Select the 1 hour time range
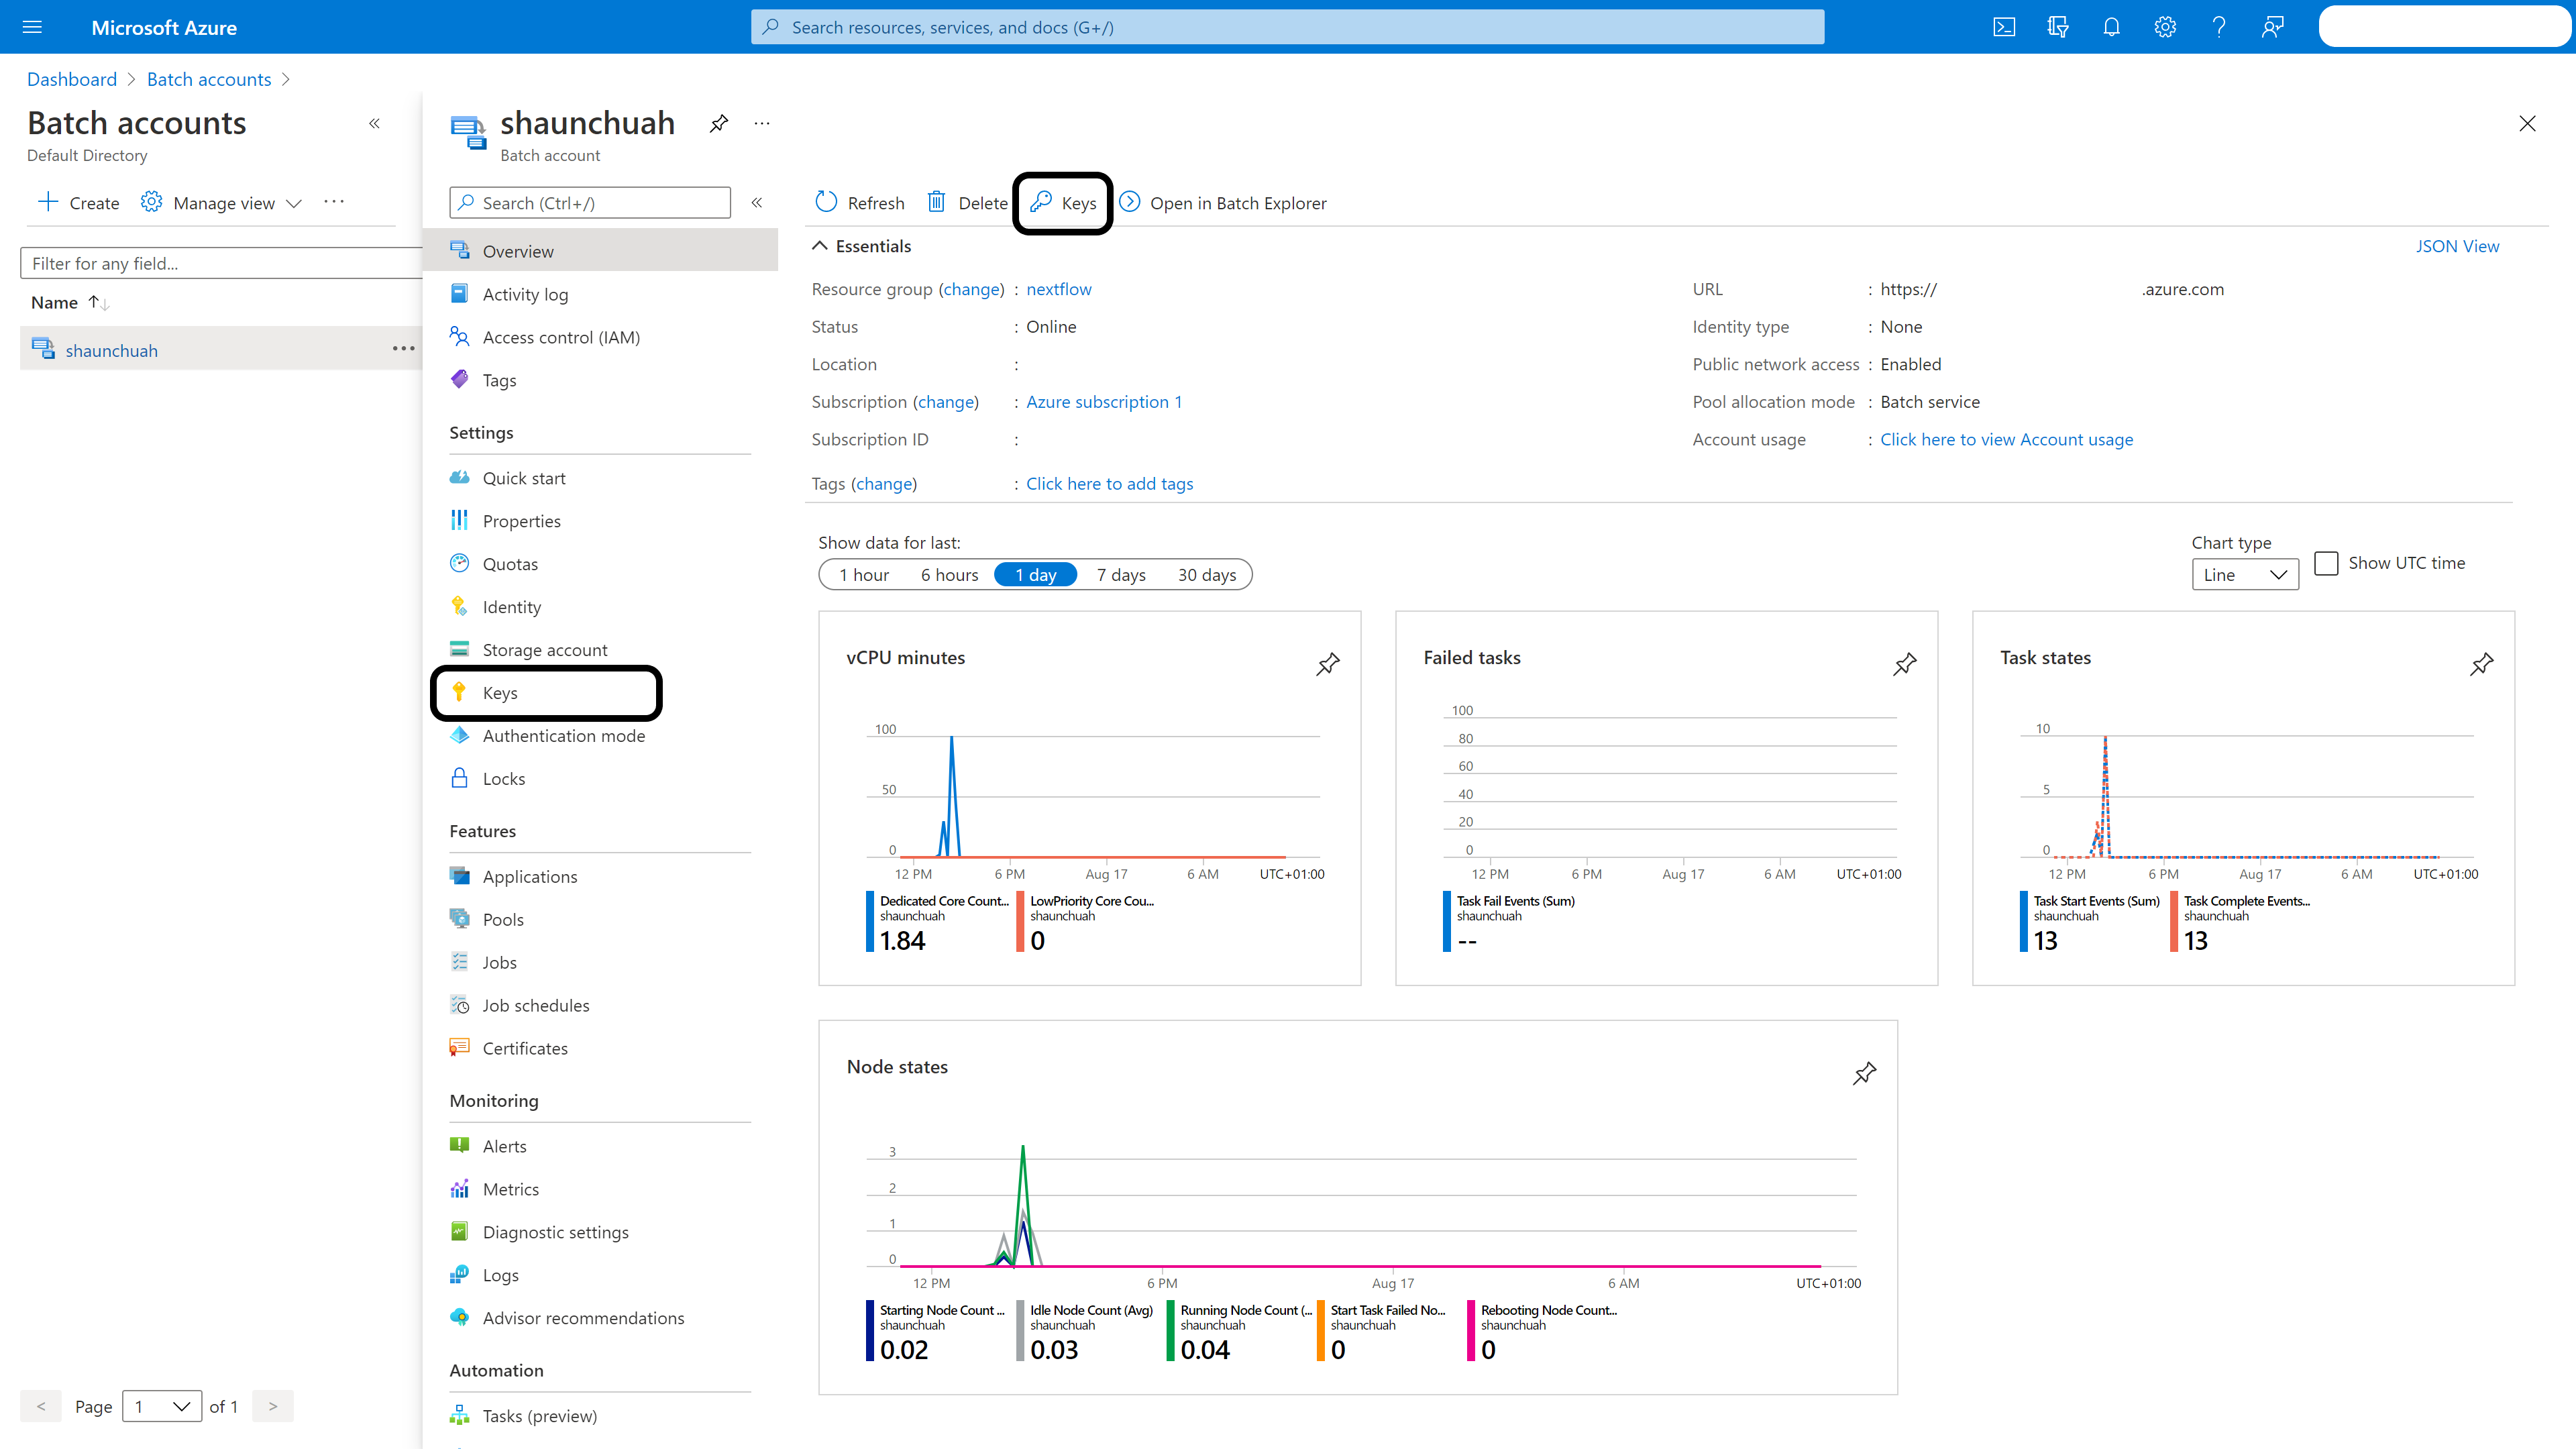This screenshot has width=2576, height=1449. pos(863,575)
